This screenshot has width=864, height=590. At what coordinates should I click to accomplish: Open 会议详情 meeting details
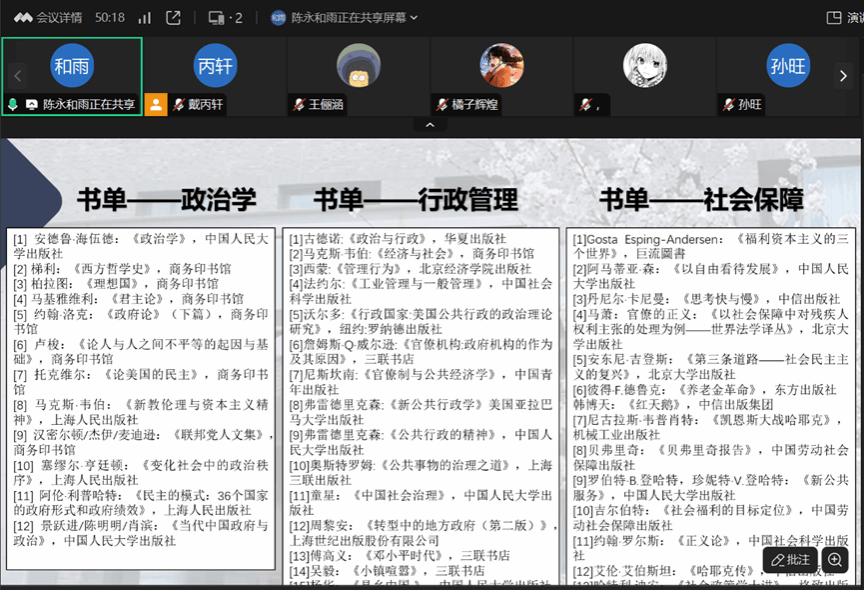(46, 17)
